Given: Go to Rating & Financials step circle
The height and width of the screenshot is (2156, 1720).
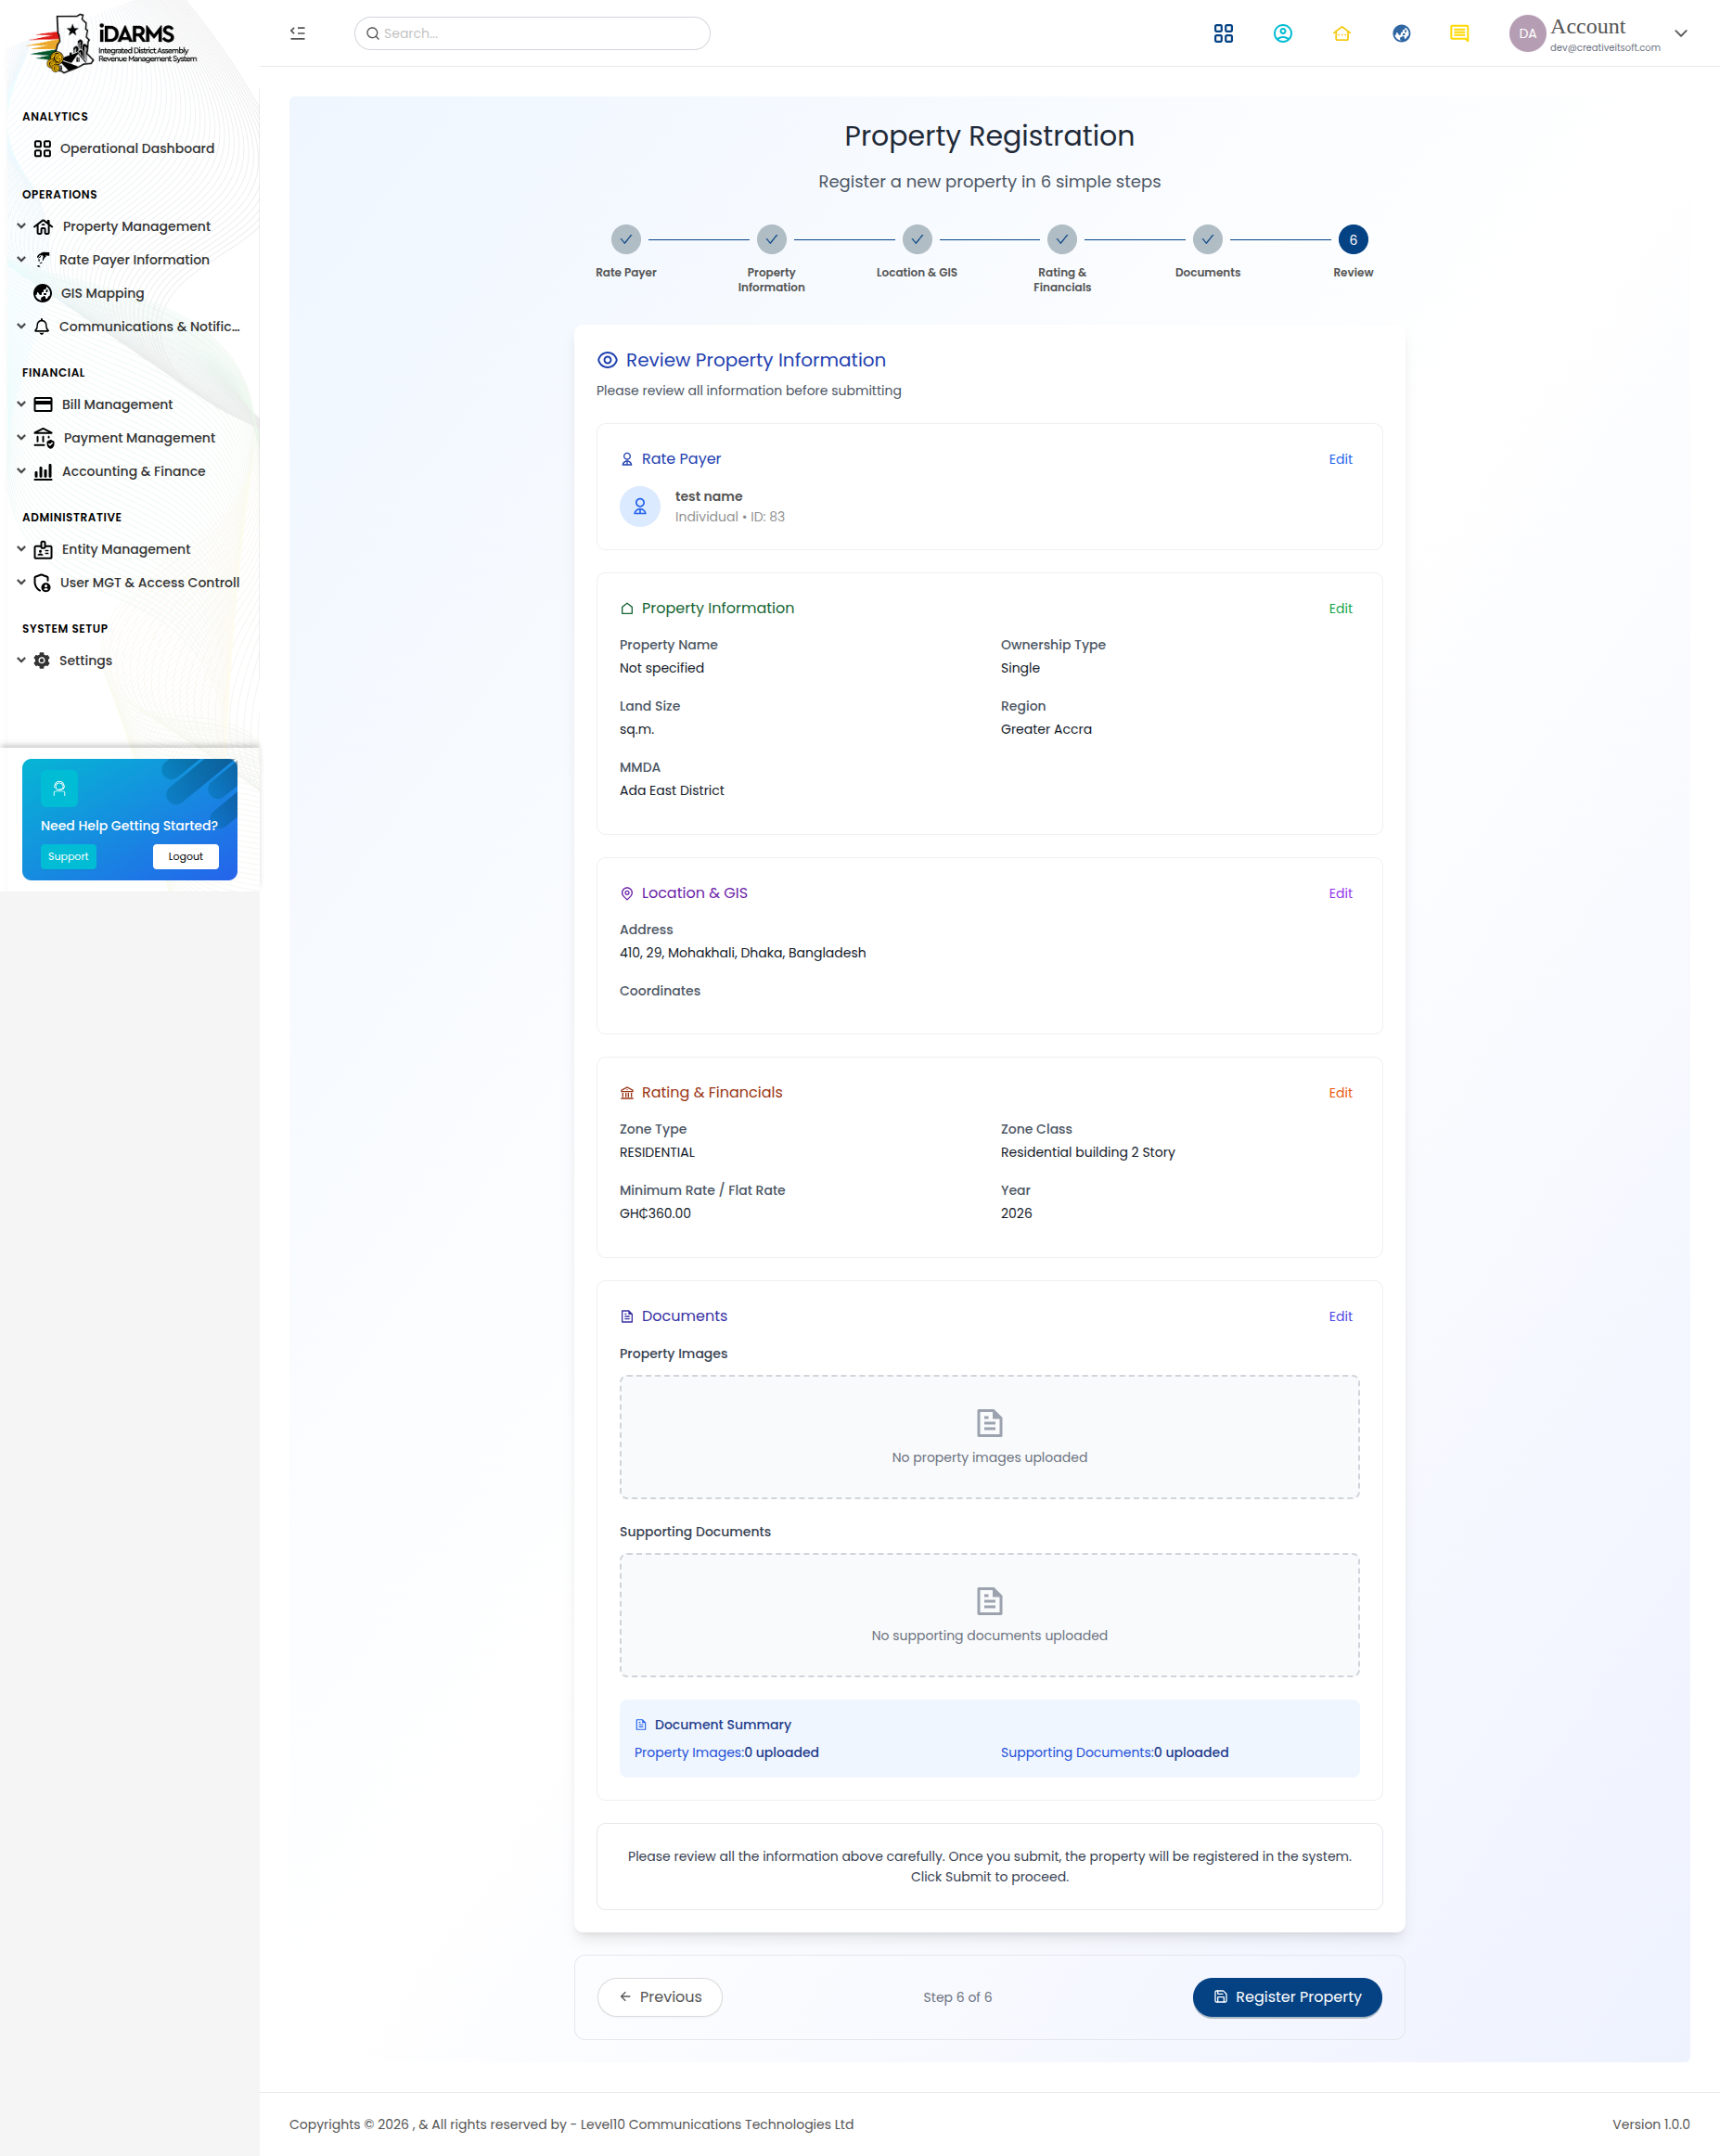Looking at the screenshot, I should click(1062, 239).
